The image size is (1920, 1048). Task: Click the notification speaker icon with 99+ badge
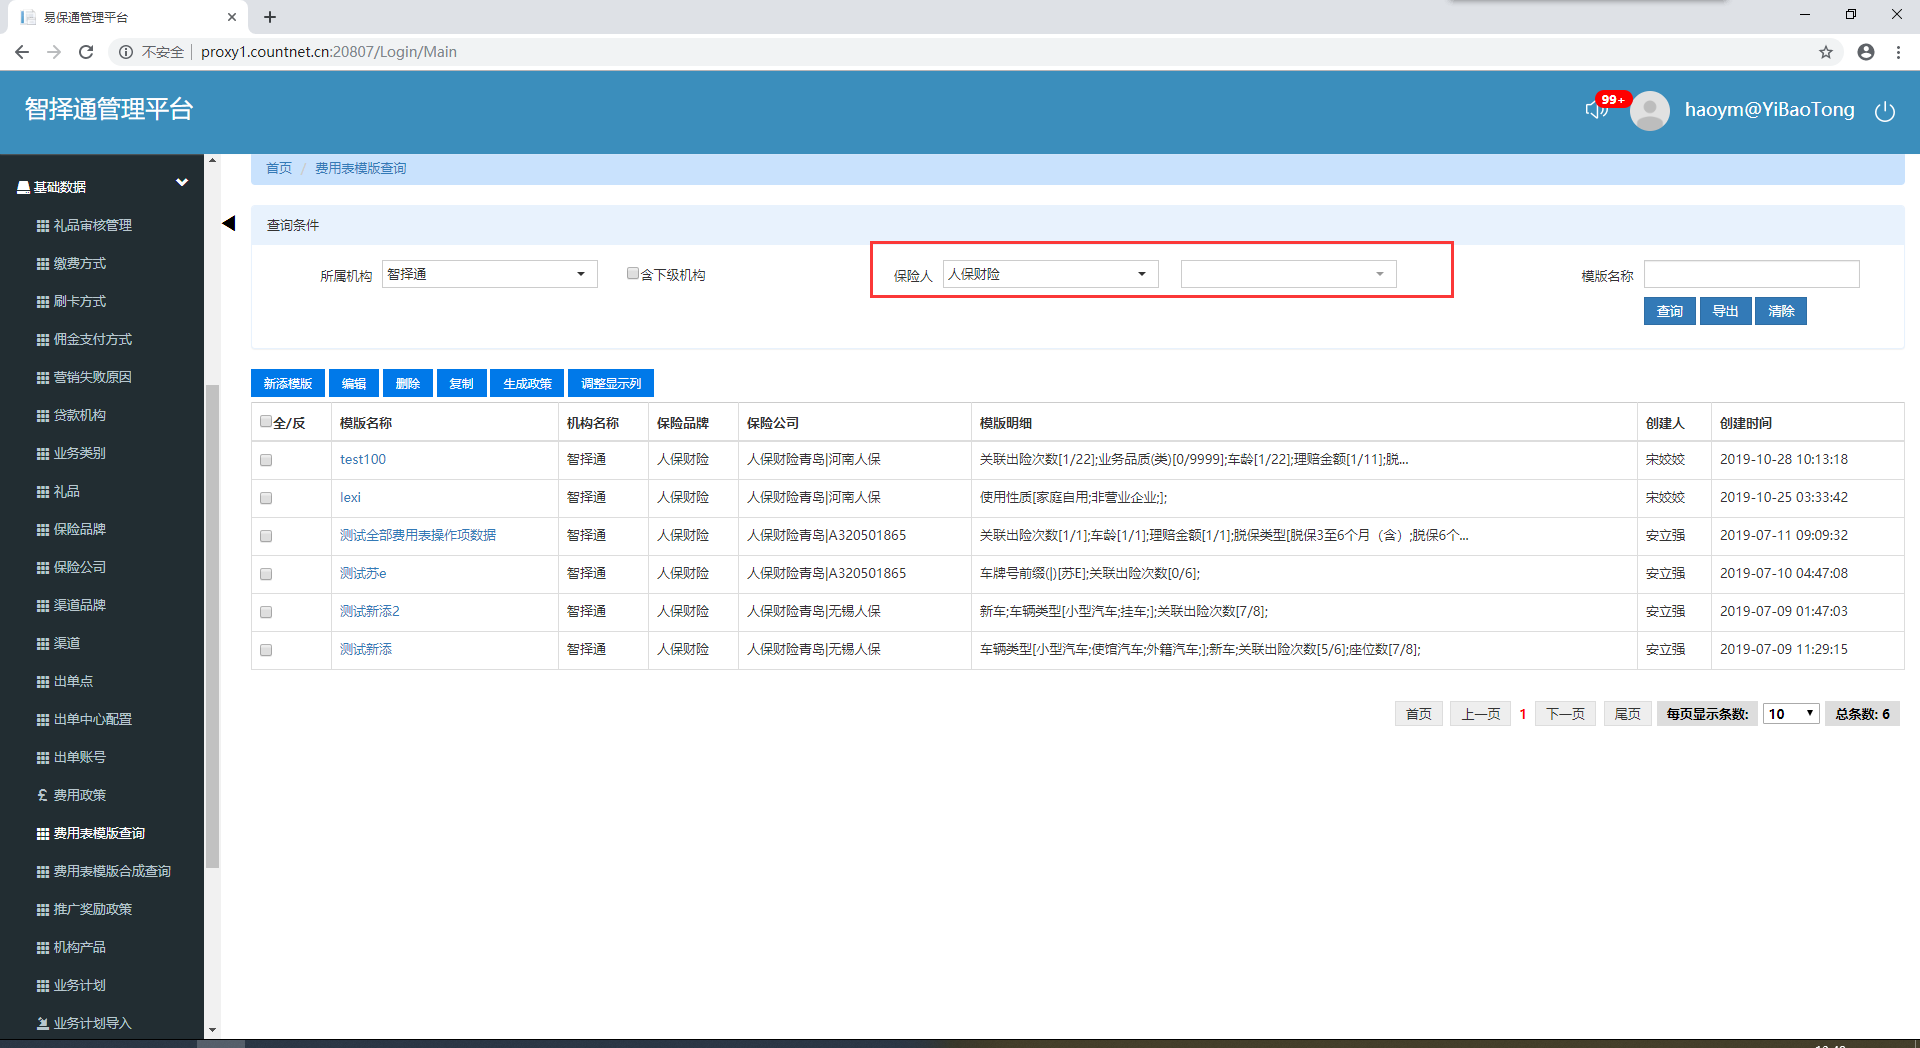[1596, 110]
